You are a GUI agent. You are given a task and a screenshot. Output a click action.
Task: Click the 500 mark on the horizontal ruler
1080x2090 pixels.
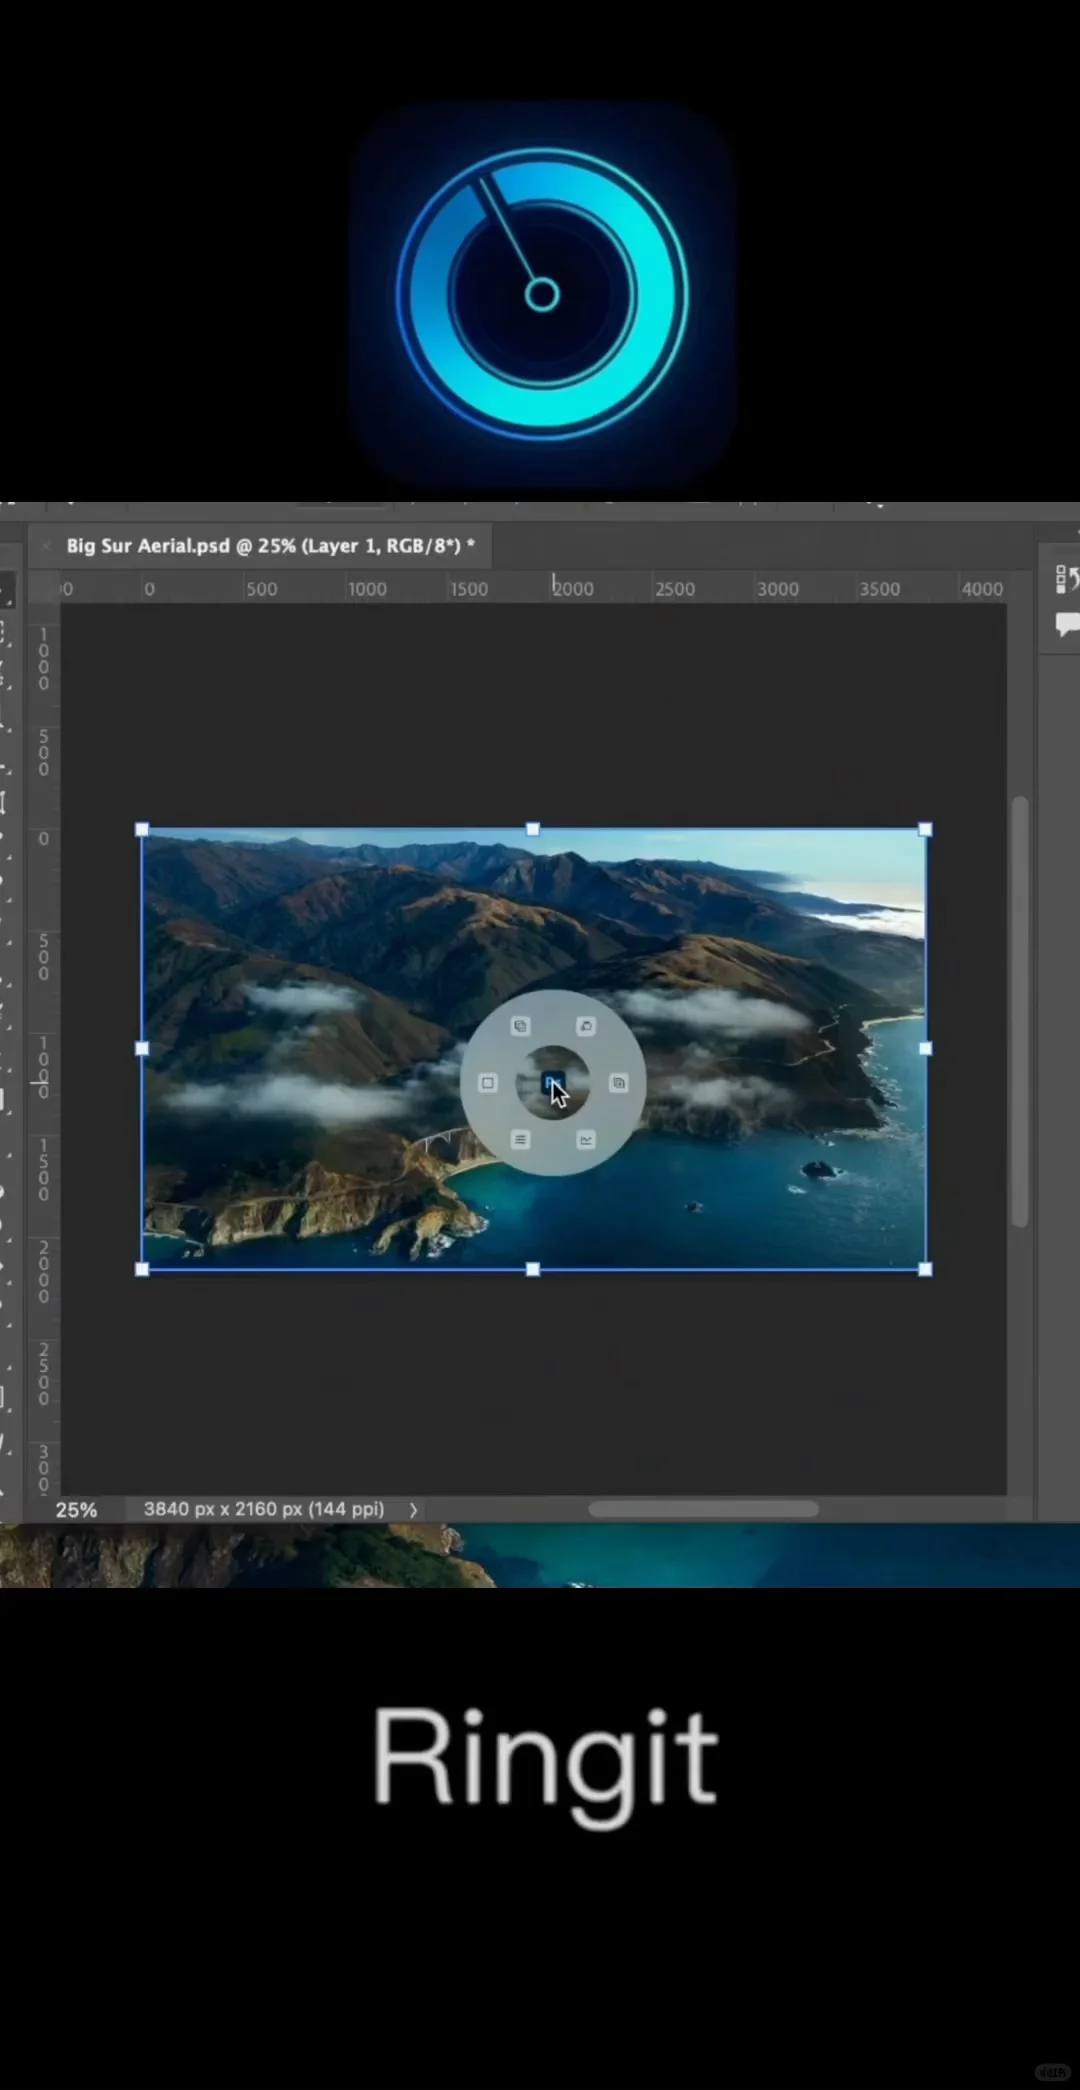click(262, 589)
